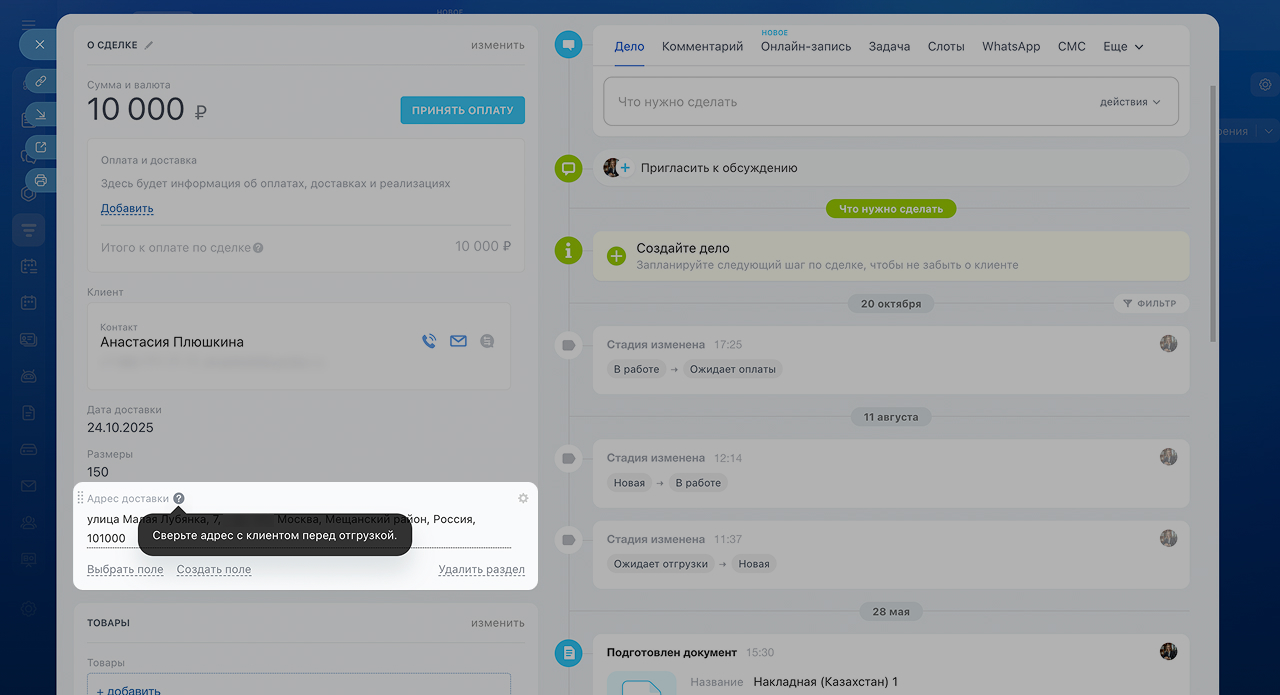Click the print icon on slider edge
Viewport: 1280px width, 695px height.
[x=40, y=180]
